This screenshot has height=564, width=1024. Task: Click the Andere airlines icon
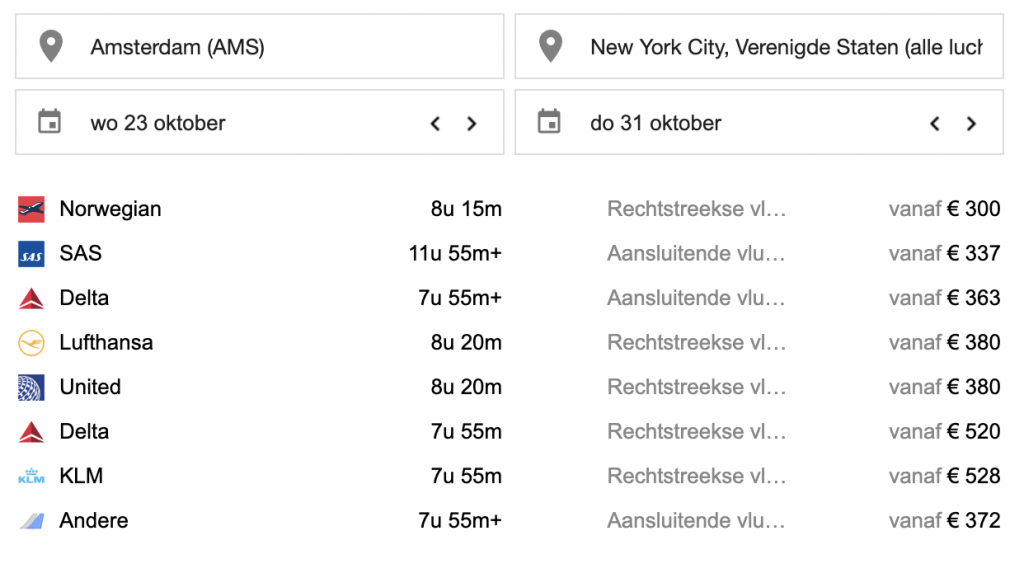[x=31, y=521]
